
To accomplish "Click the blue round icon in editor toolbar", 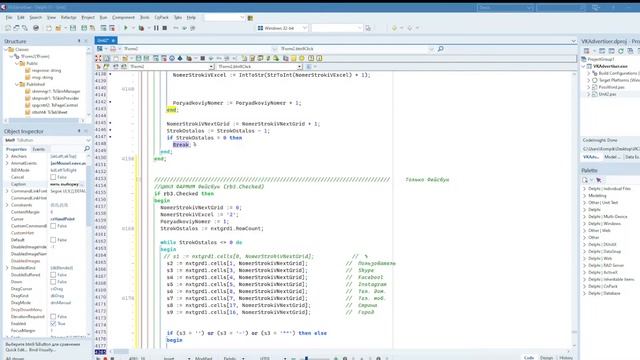I will point(172,58).
